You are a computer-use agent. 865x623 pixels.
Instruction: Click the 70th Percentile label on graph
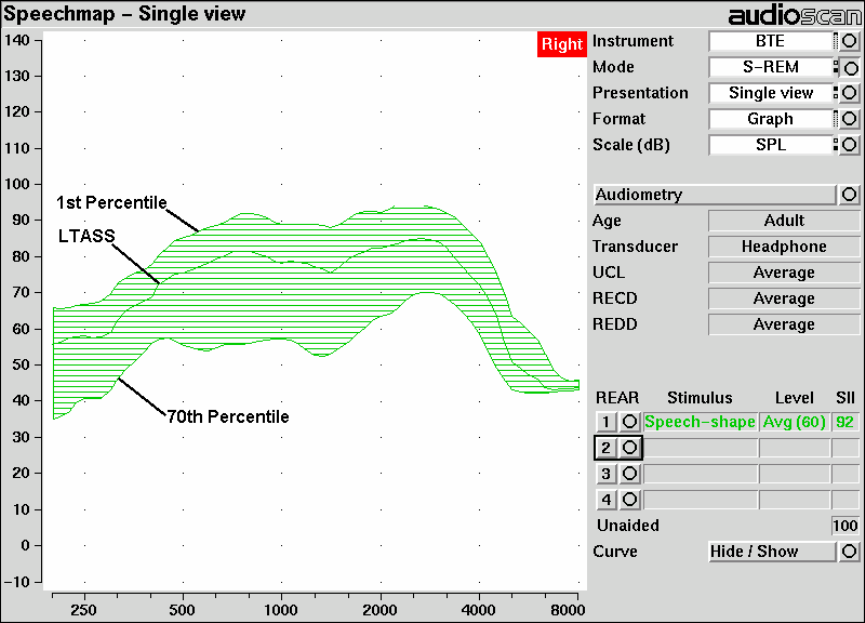point(228,417)
